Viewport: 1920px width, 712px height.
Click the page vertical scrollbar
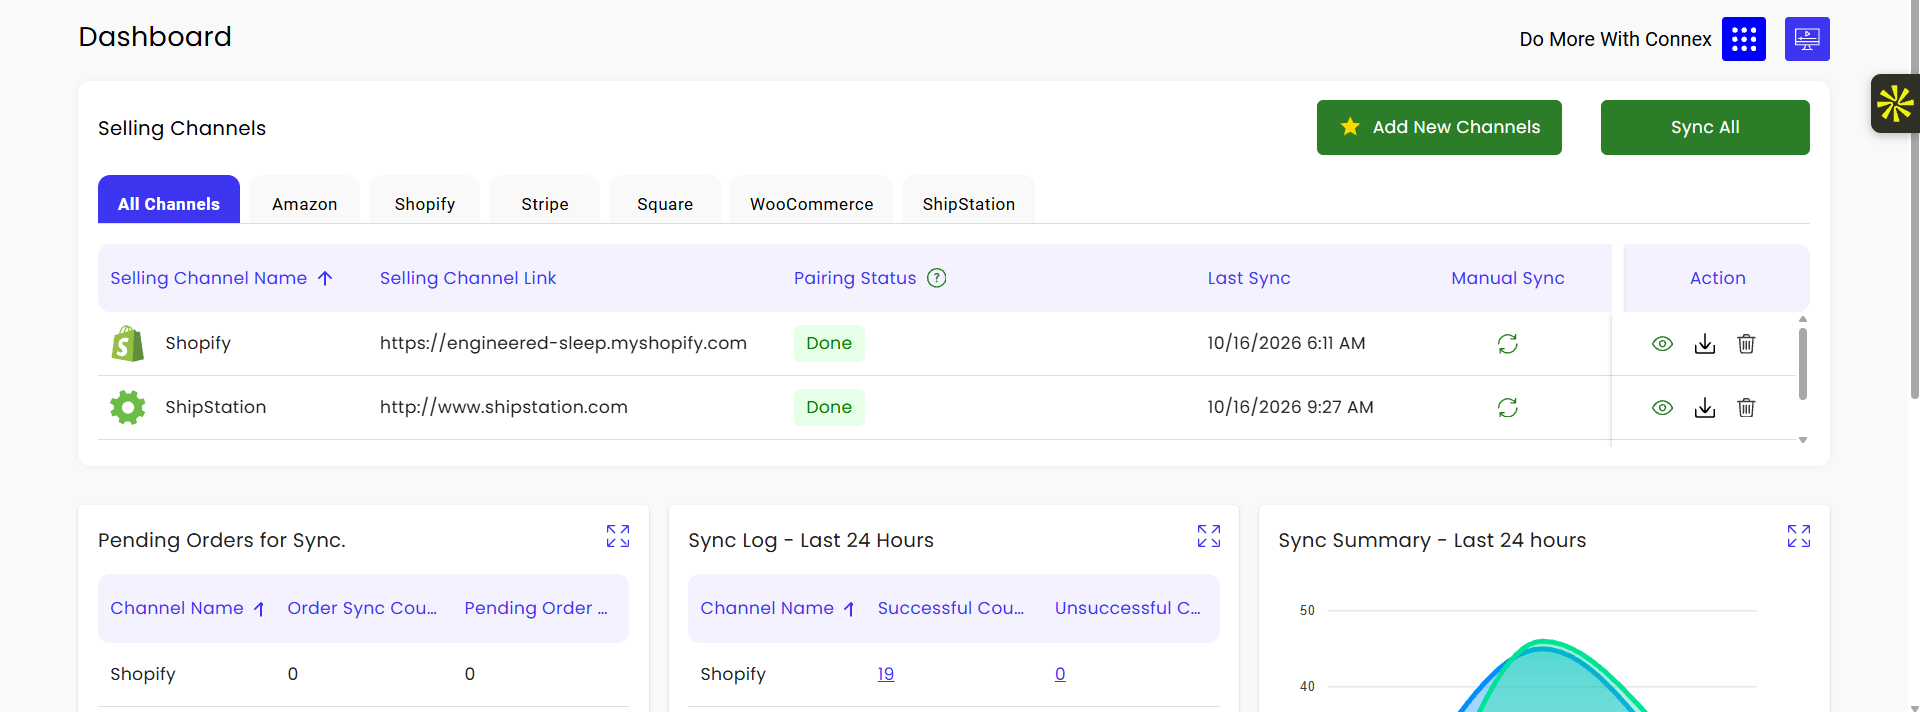tap(1914, 200)
